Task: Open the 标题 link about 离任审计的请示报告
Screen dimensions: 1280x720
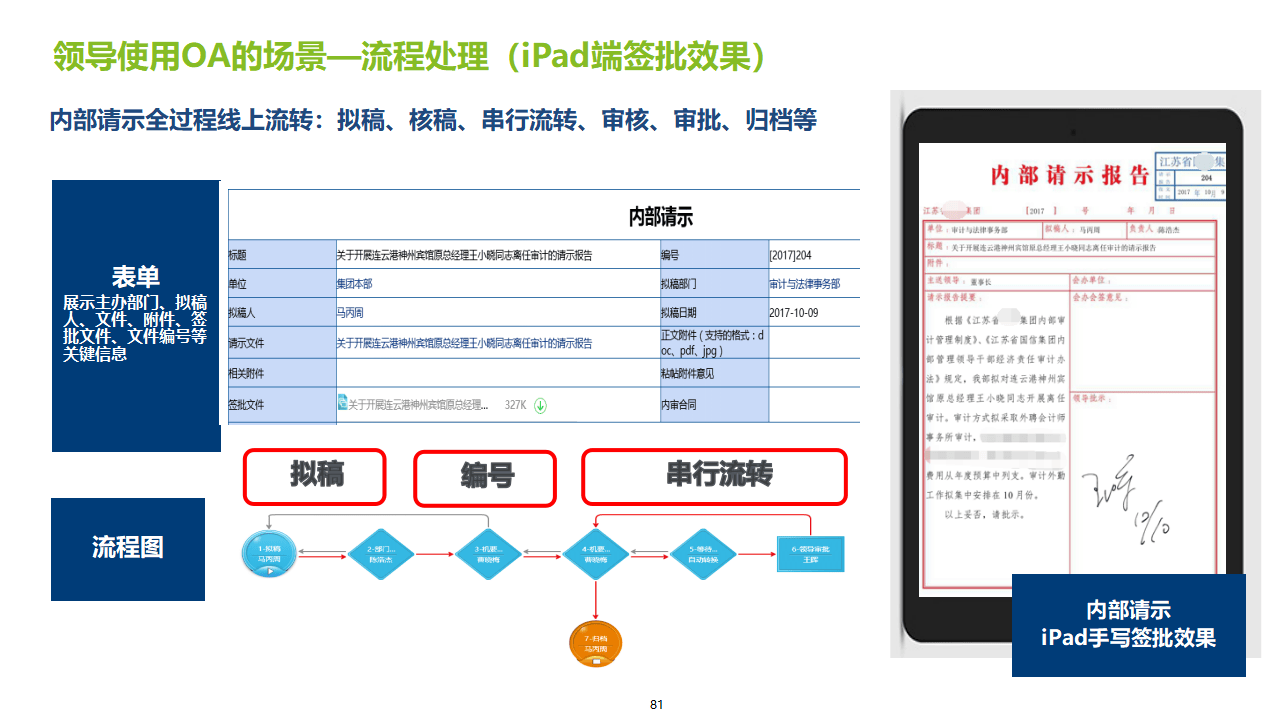Action: tap(464, 256)
